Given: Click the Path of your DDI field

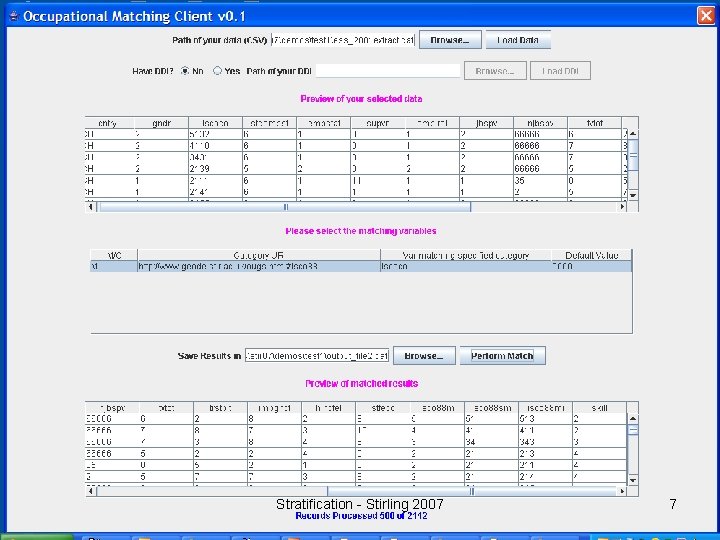Looking at the screenshot, I should [x=388, y=71].
